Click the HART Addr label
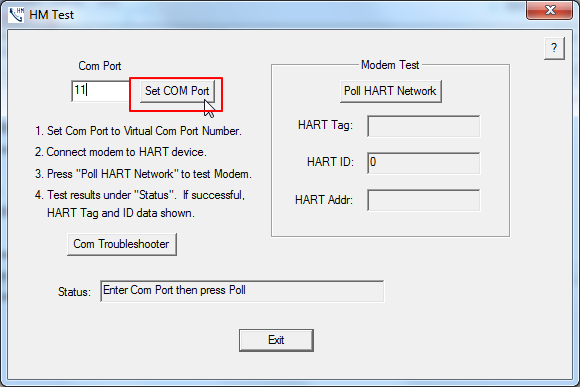This screenshot has width=580, height=387. [324, 200]
